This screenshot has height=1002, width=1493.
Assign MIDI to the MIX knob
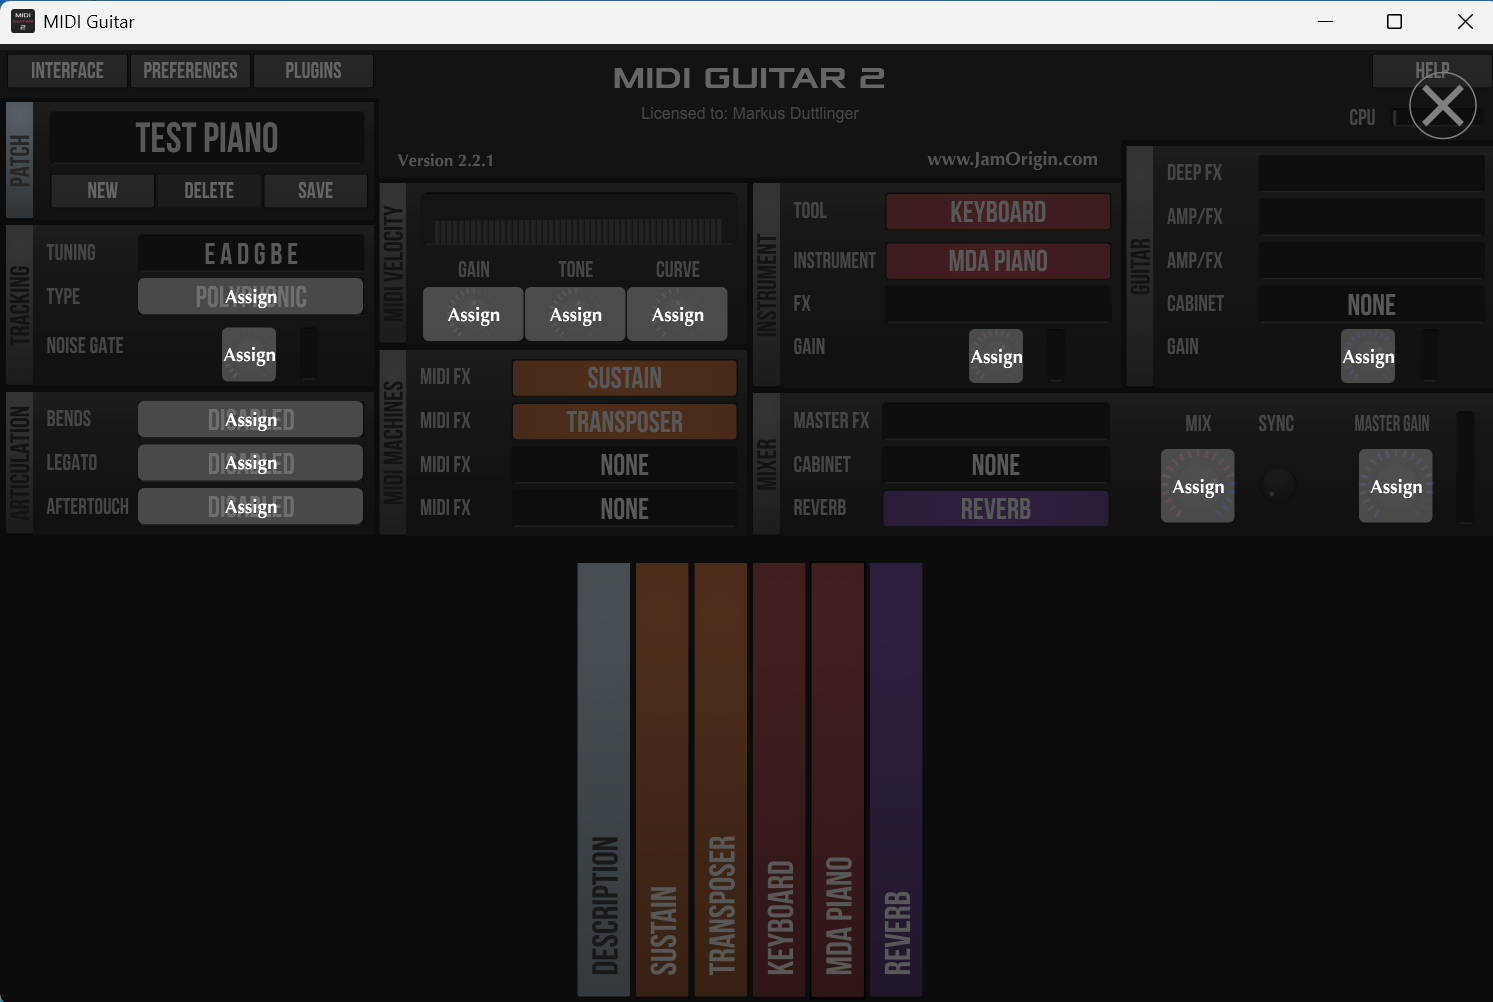1198,486
